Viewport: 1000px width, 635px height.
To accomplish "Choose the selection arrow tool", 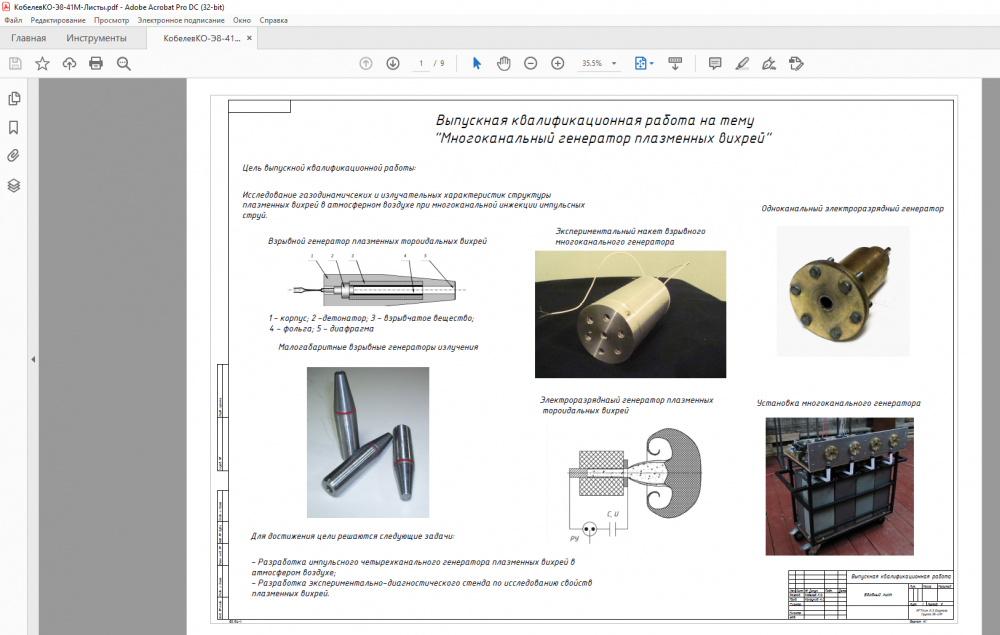I will coord(477,63).
